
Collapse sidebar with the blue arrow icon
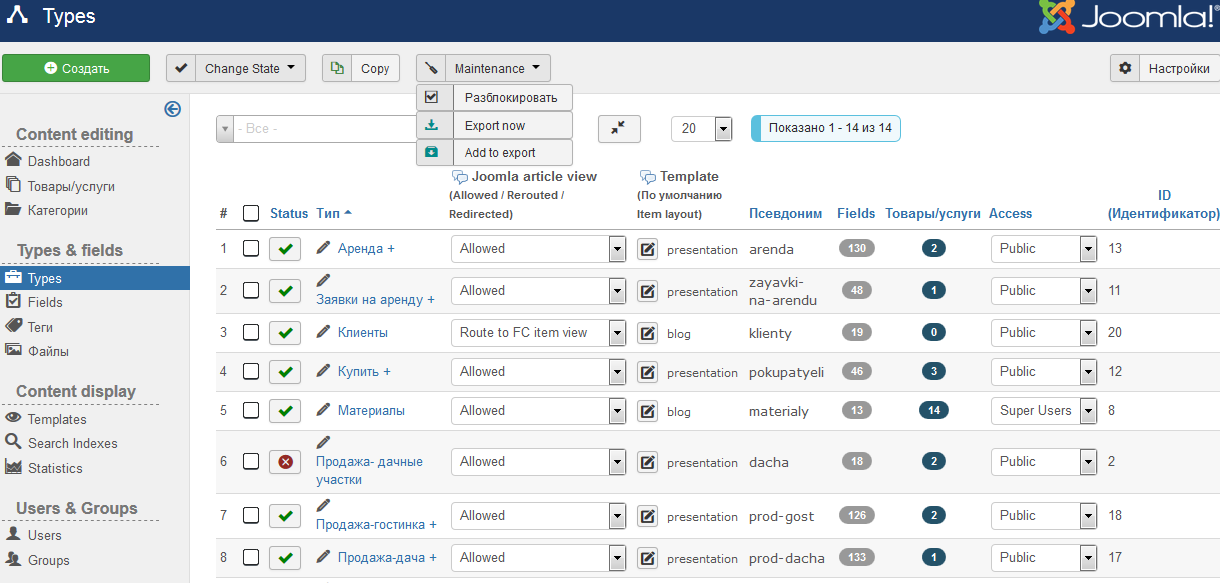tap(172, 109)
